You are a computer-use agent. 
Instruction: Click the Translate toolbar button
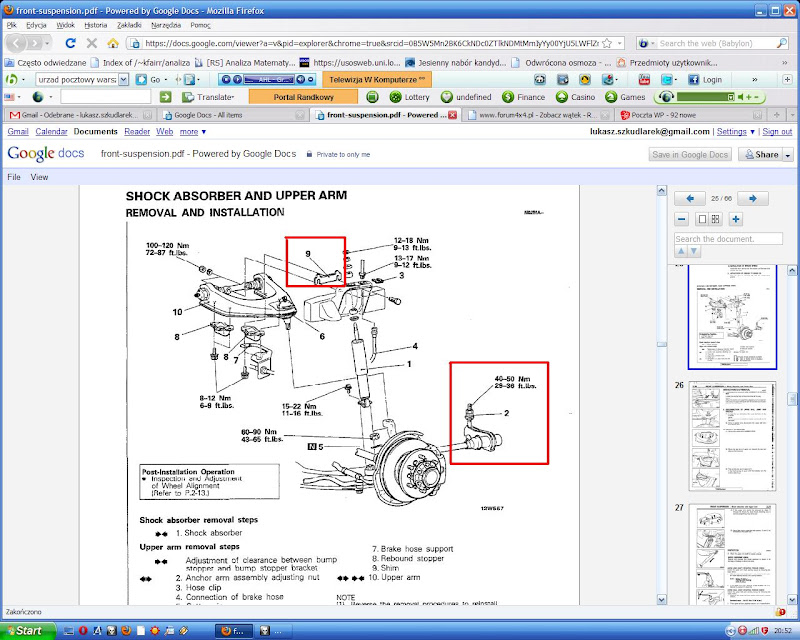tap(208, 97)
